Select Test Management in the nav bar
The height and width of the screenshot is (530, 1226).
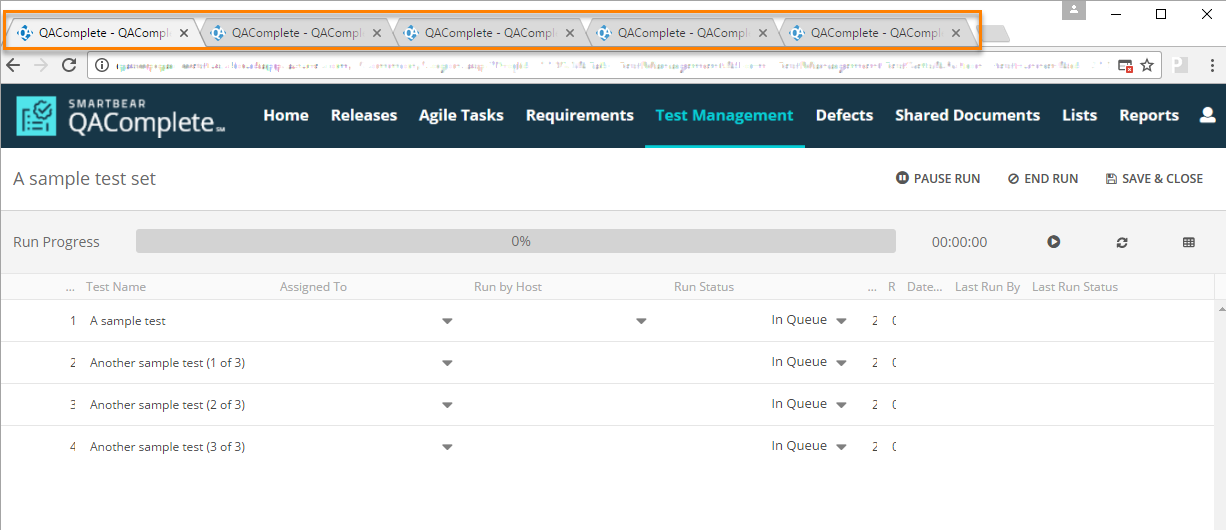pos(724,116)
